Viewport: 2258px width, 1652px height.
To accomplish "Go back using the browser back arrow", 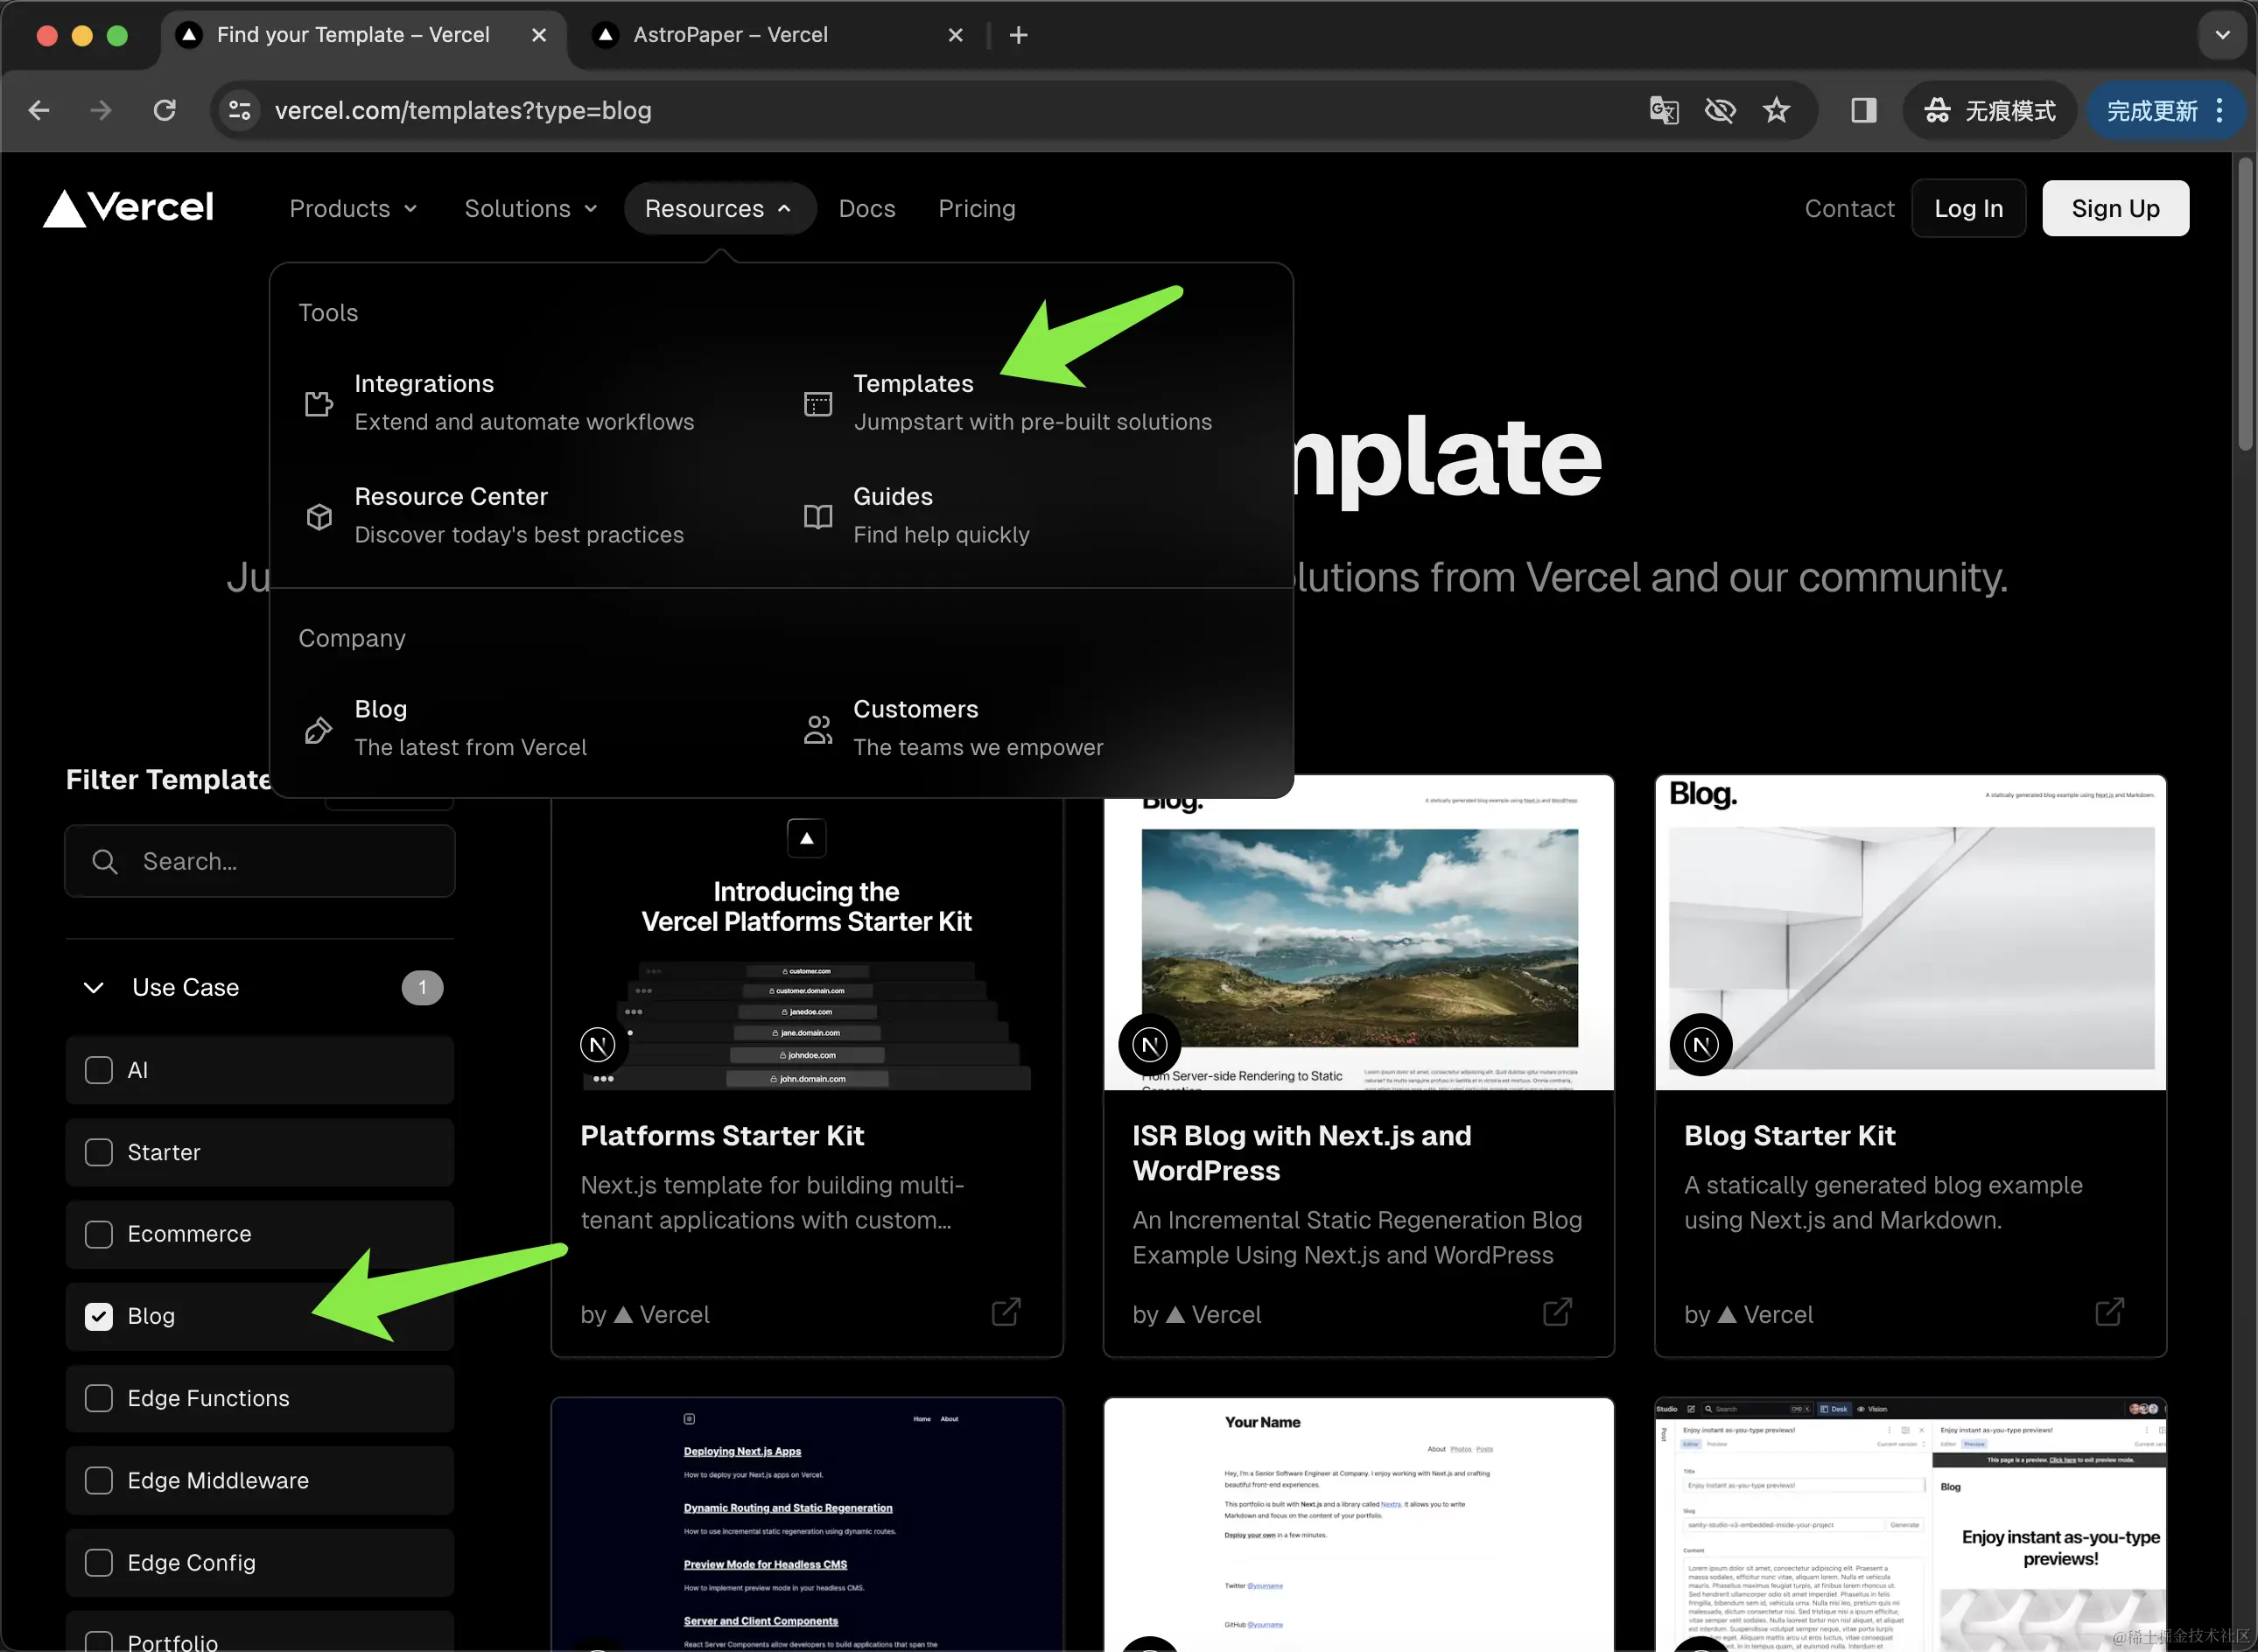I will tap(39, 110).
